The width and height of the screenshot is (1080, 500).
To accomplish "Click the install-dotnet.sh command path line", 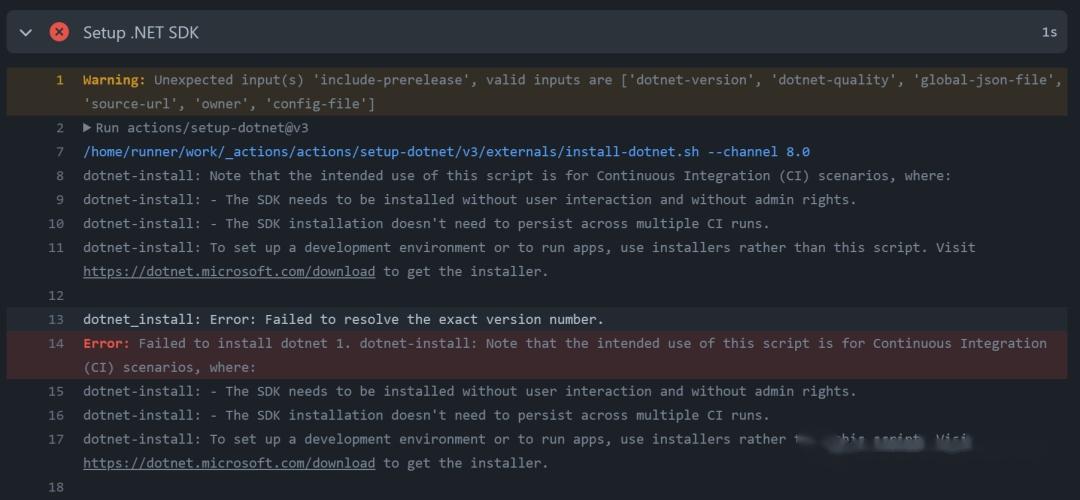I will (446, 152).
